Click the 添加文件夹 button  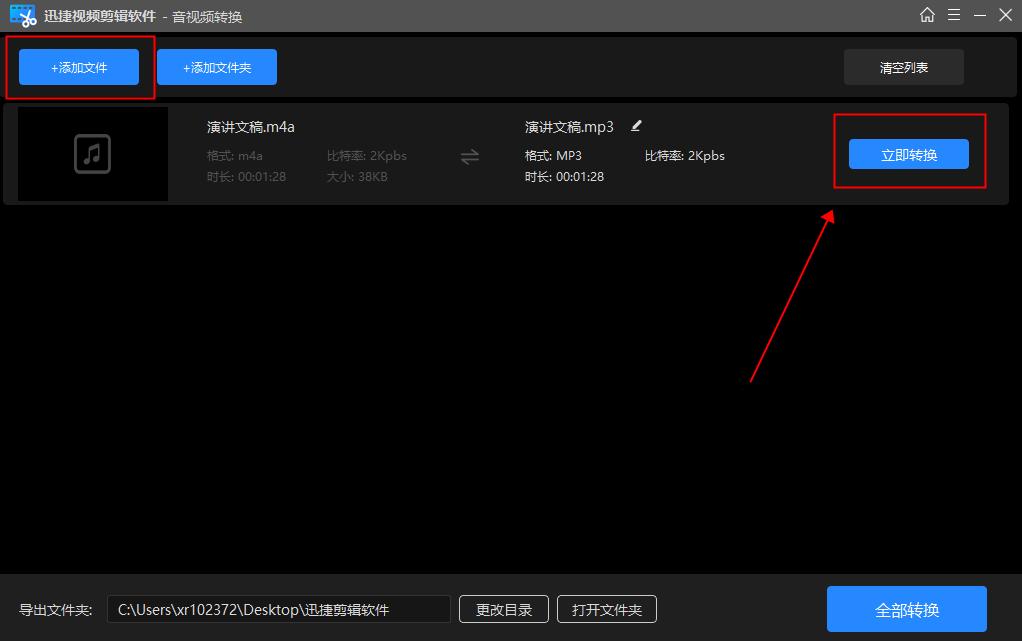[216, 66]
